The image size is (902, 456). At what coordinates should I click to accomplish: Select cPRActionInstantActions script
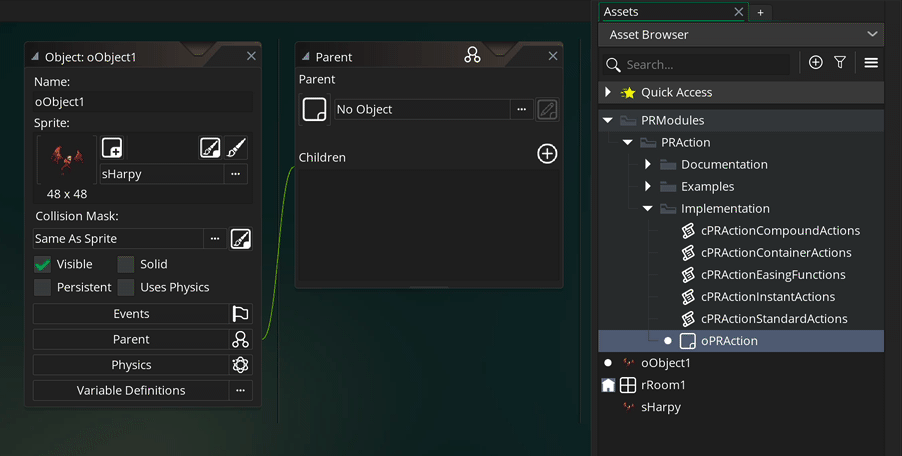pyautogui.click(x=768, y=297)
